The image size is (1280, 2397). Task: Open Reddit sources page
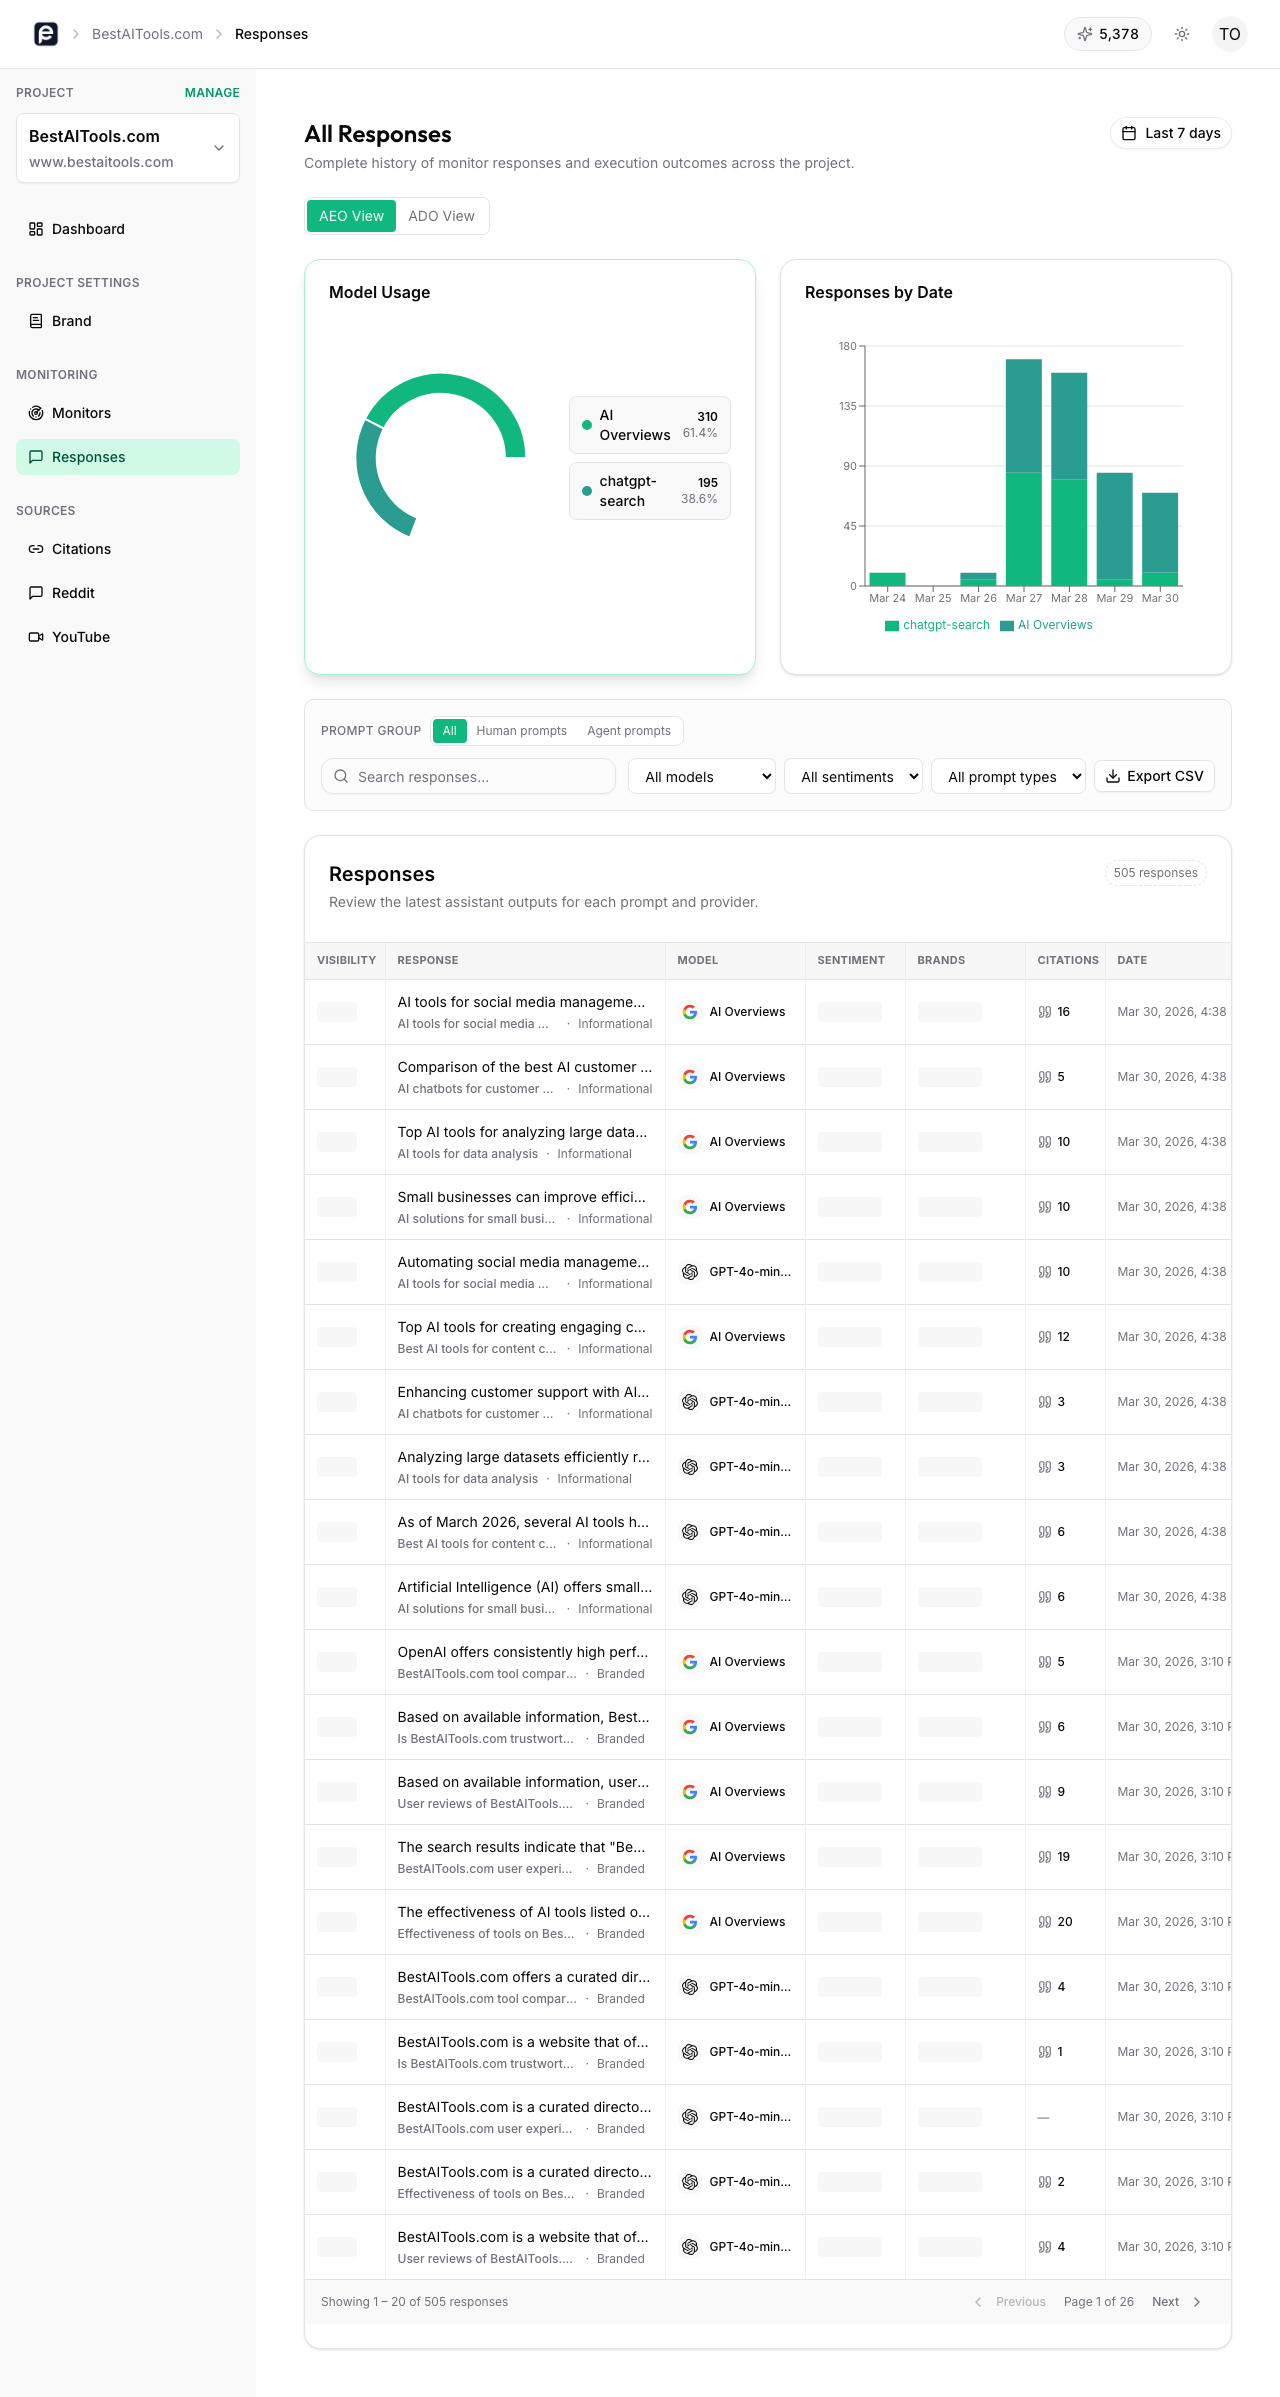pos(128,593)
